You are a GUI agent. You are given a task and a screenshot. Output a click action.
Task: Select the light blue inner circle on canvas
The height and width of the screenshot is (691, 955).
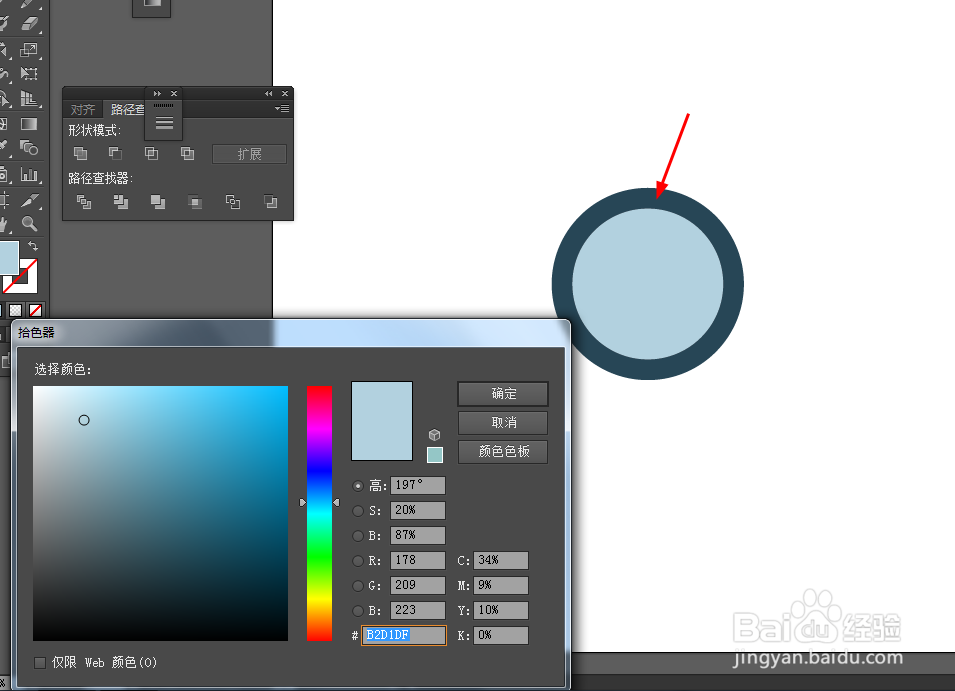point(647,284)
